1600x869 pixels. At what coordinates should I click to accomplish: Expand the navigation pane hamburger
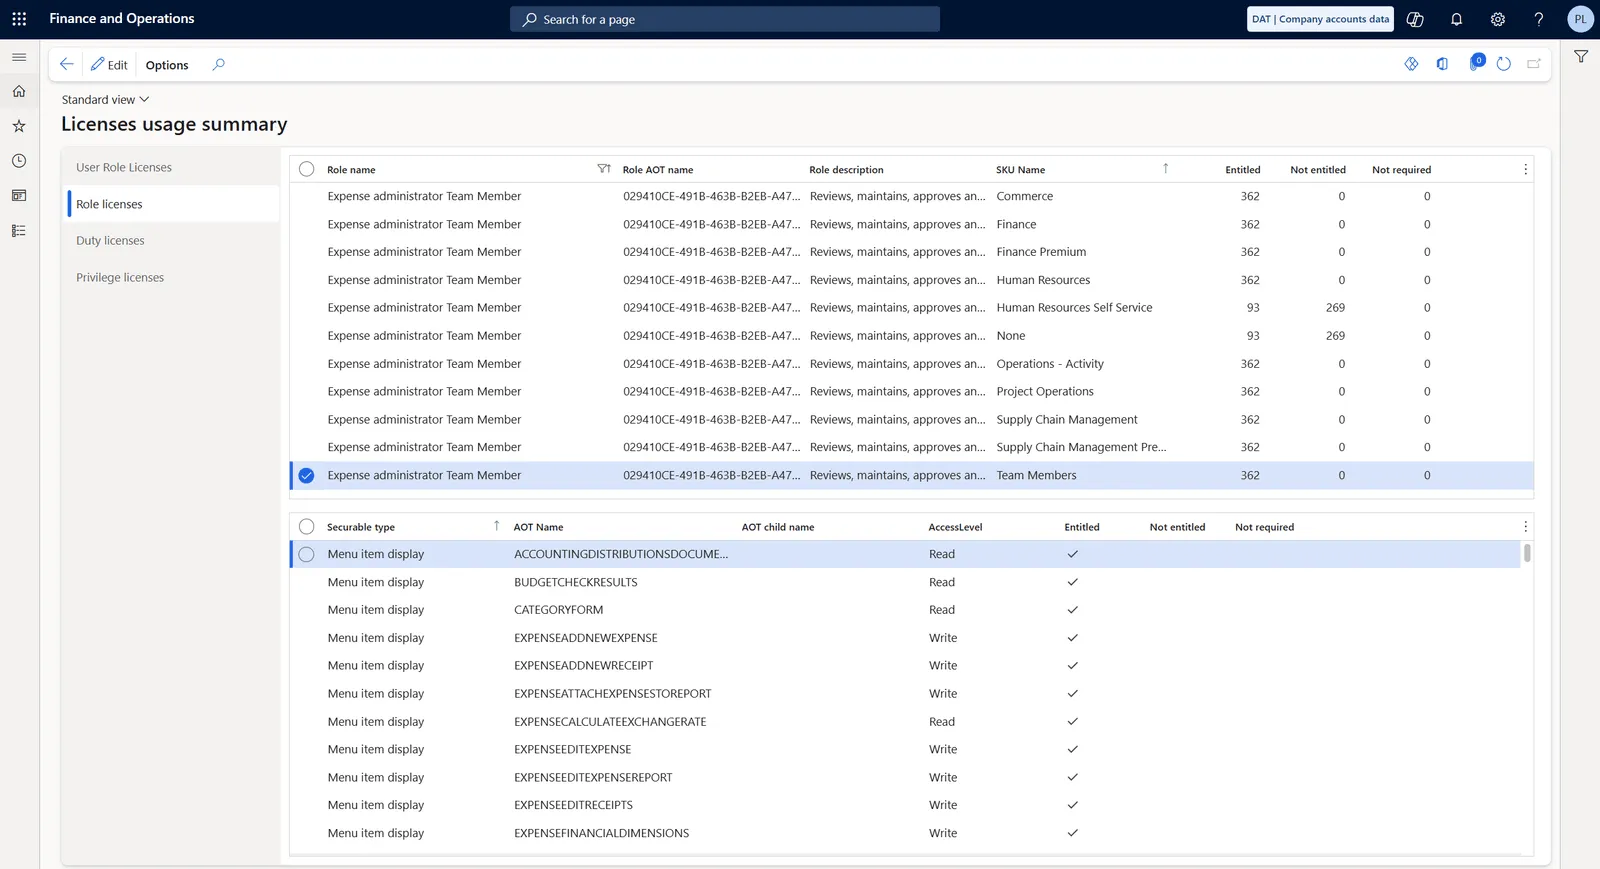click(19, 57)
